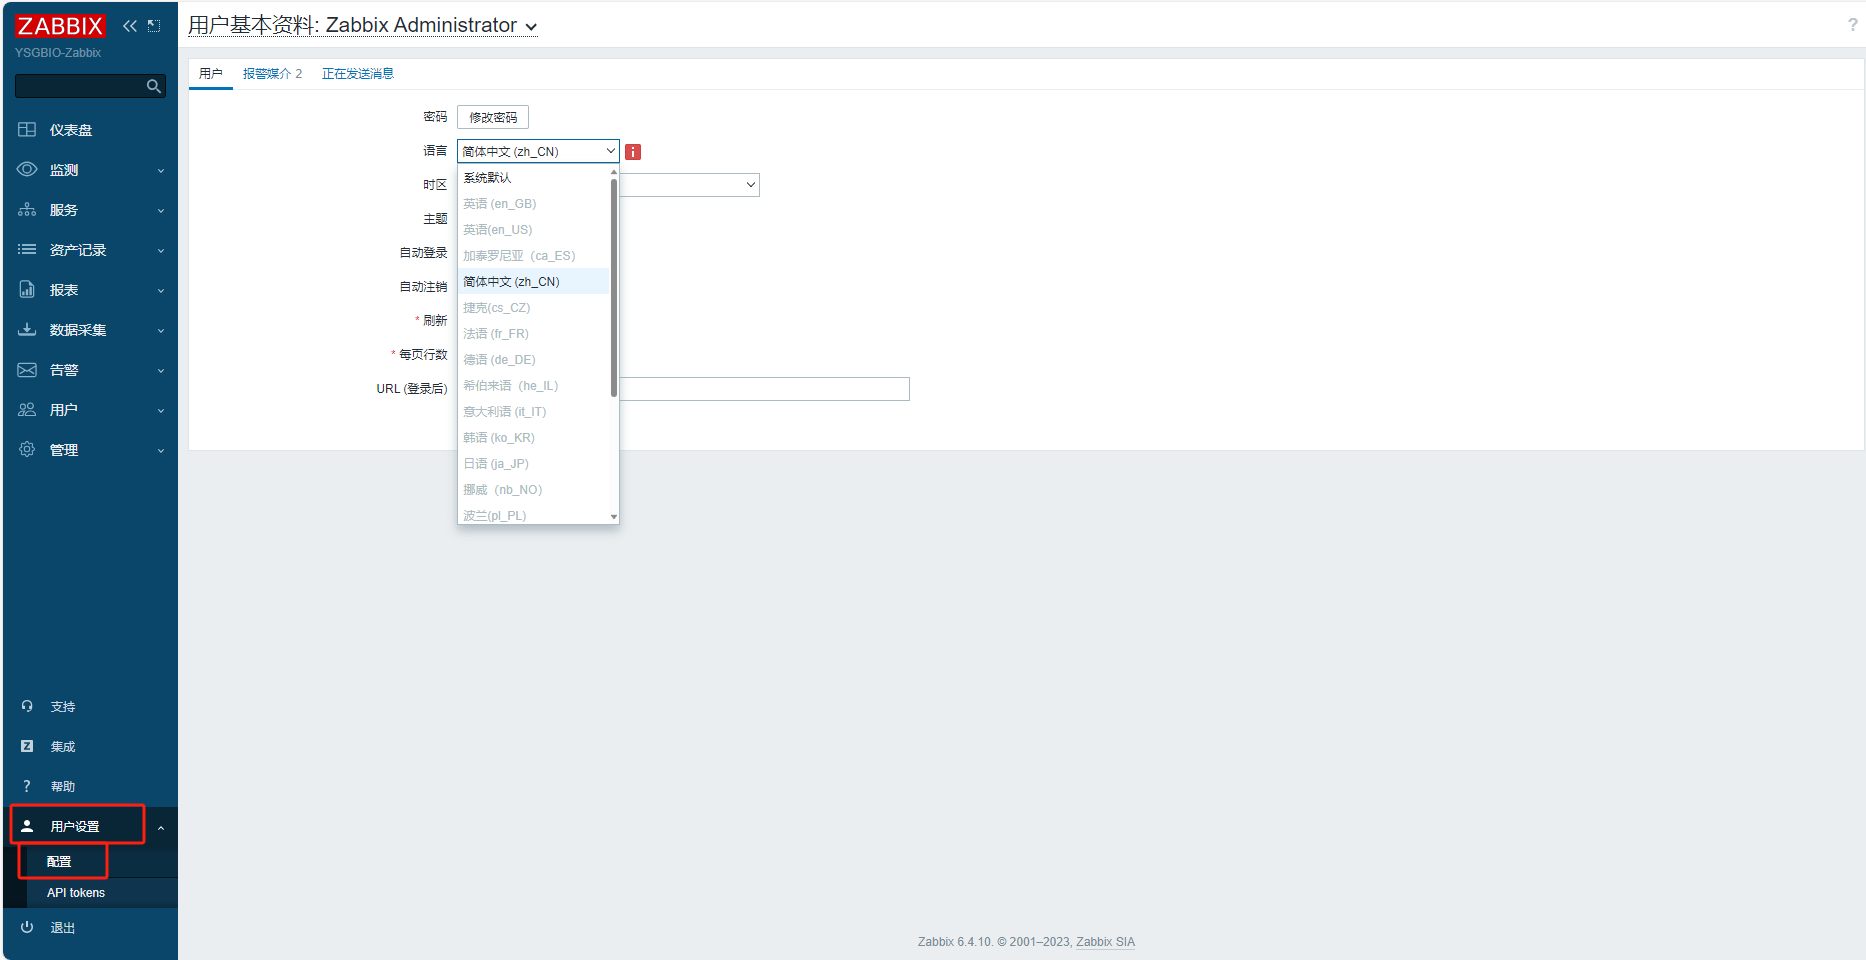Click language list scroll down arrow
The height and width of the screenshot is (960, 1866).
(x=613, y=517)
